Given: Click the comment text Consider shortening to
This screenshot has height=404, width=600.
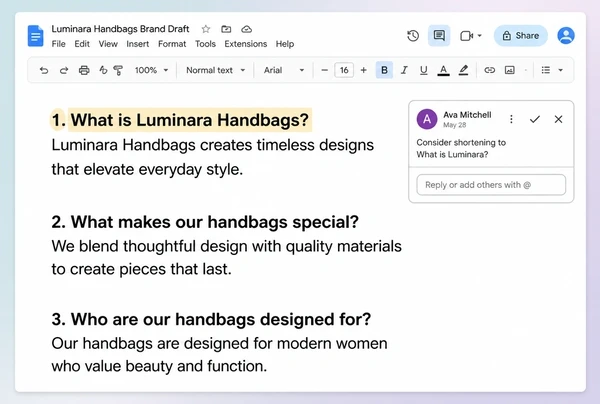Looking at the screenshot, I should [461, 143].
